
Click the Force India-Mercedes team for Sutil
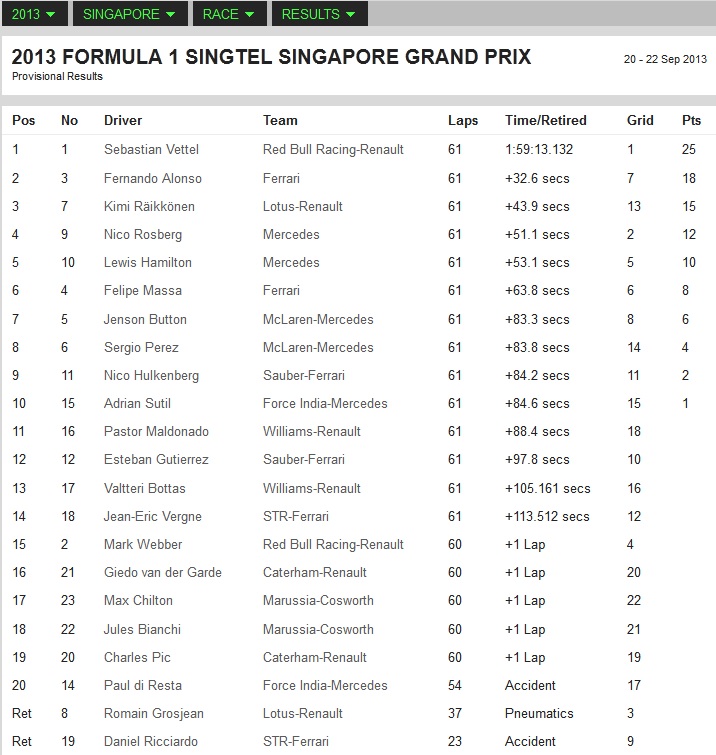325,403
